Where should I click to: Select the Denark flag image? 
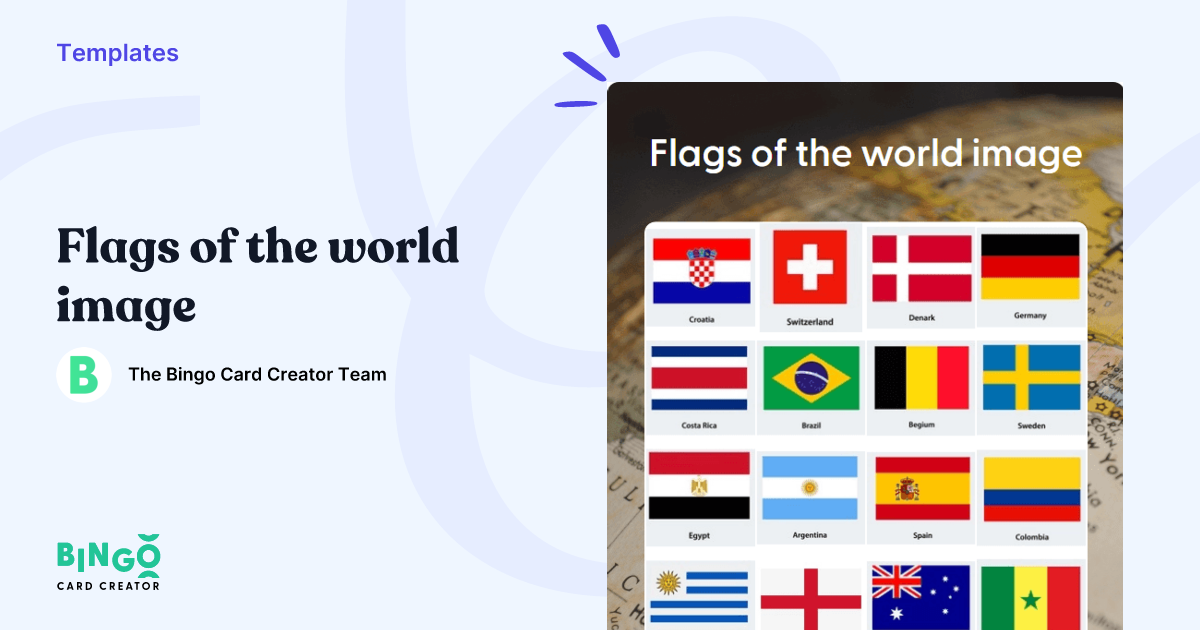[920, 270]
